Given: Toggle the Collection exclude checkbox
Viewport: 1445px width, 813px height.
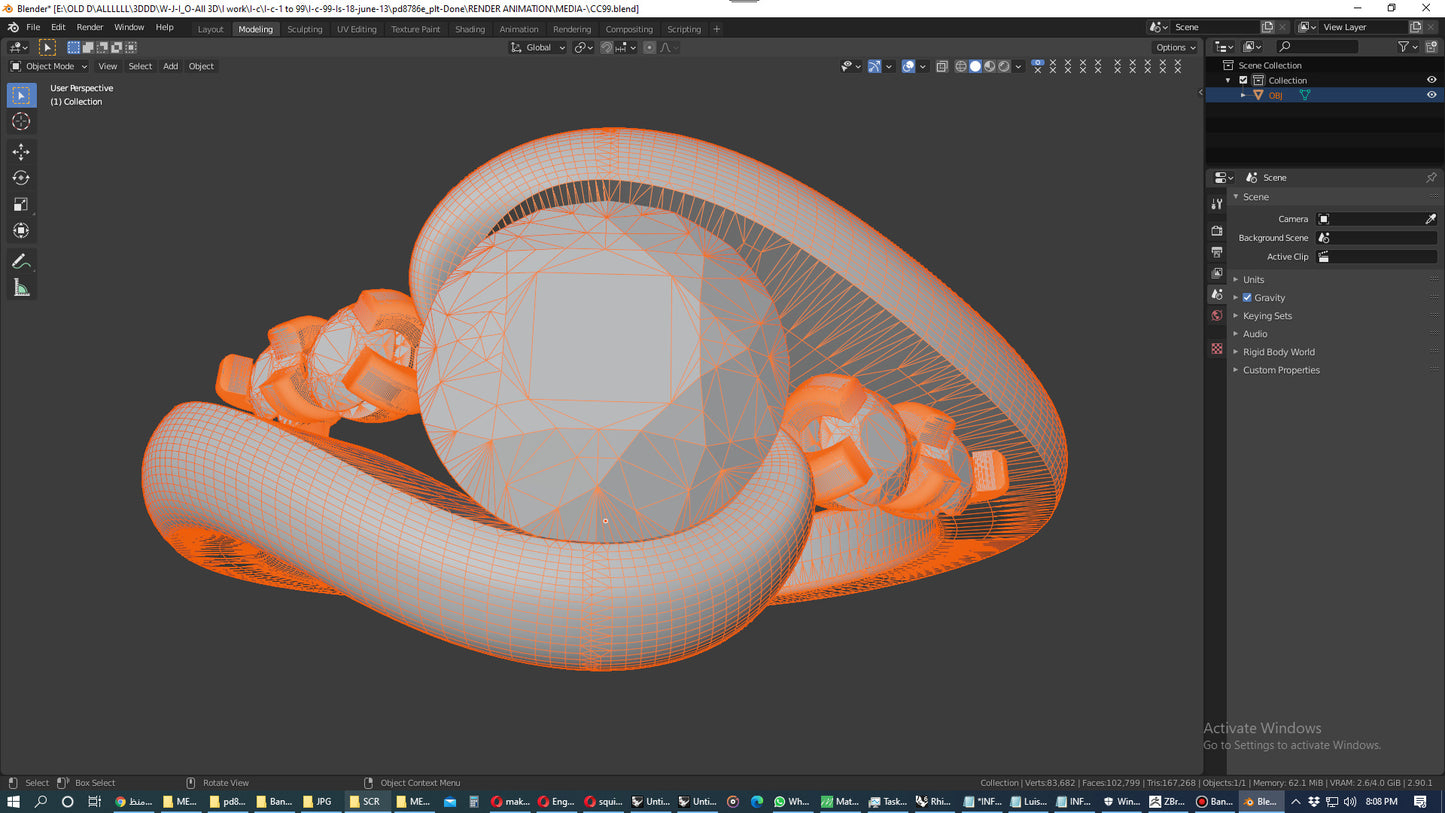Looking at the screenshot, I should (x=1243, y=80).
